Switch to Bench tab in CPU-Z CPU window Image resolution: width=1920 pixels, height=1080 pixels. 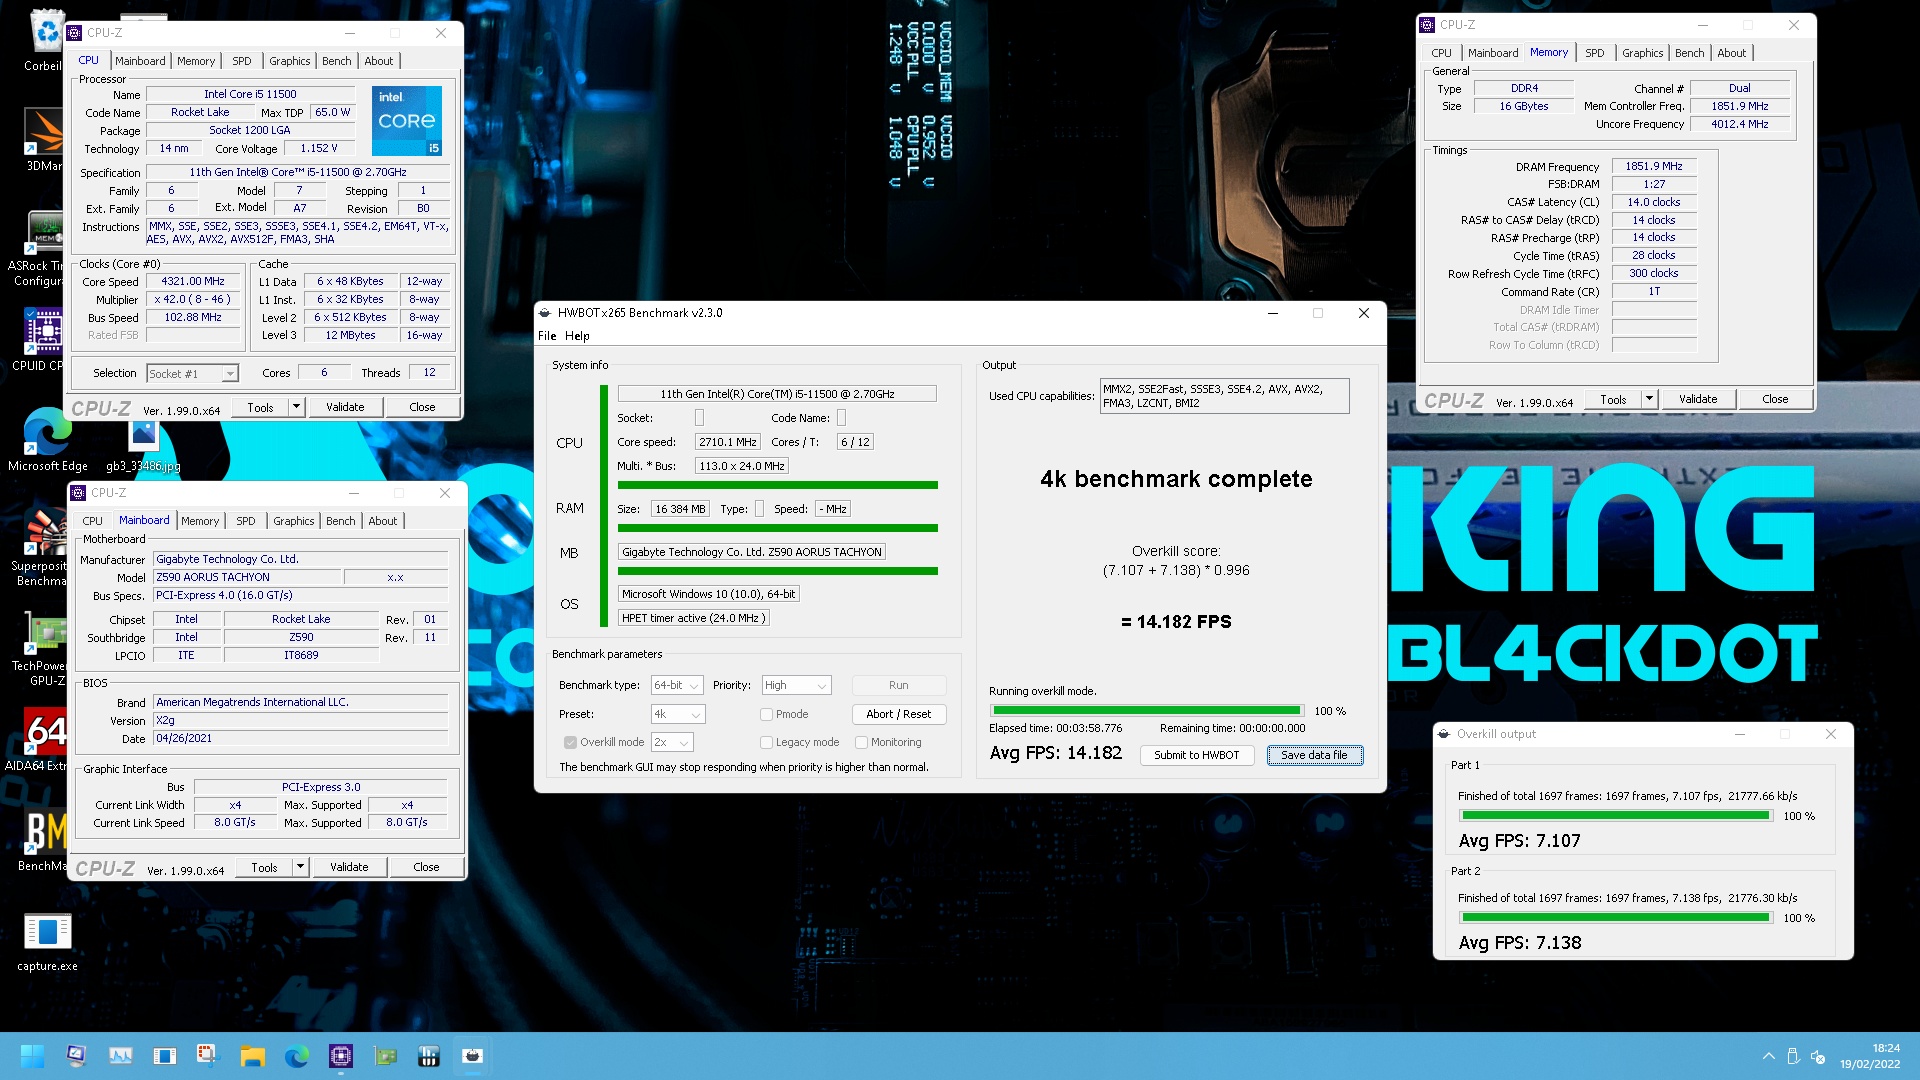(337, 61)
